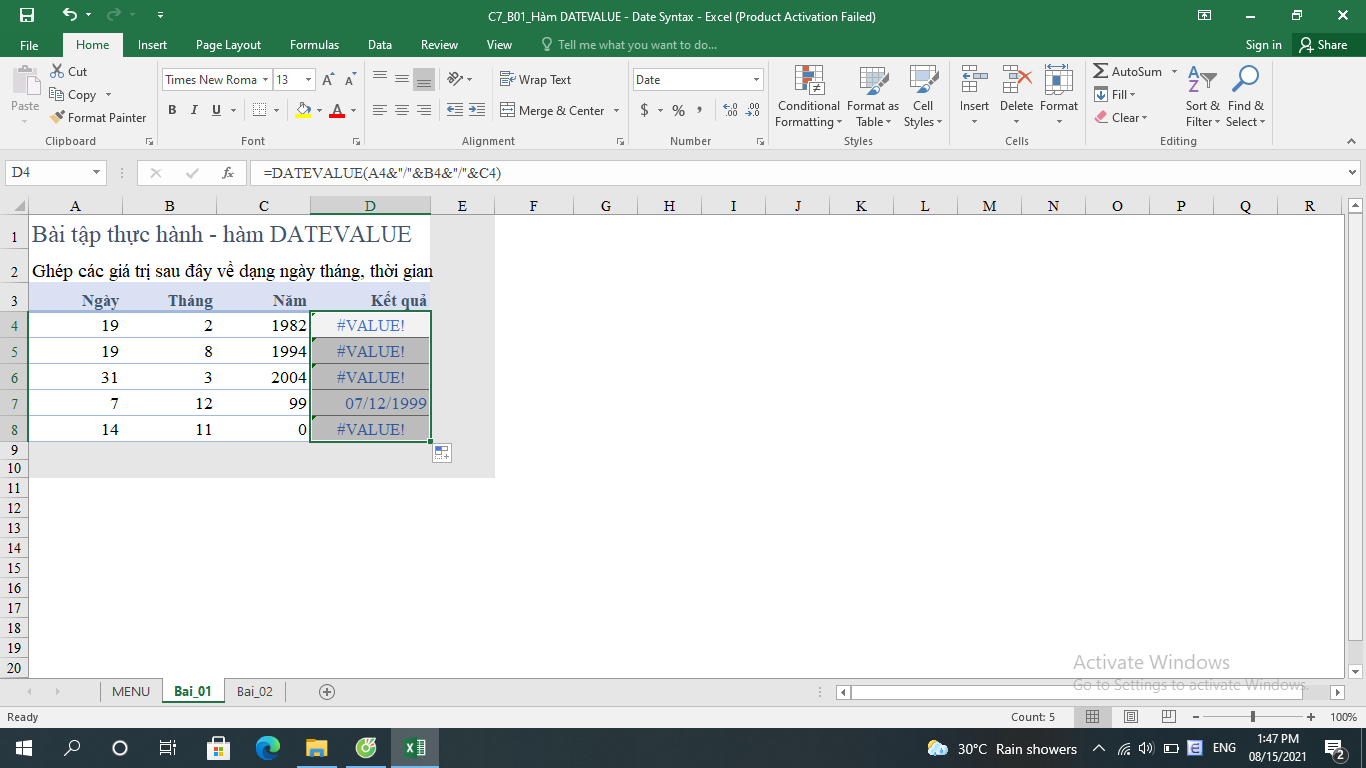The image size is (1366, 768).
Task: Select cell D7 showing 07/12/1999
Action: 370,404
